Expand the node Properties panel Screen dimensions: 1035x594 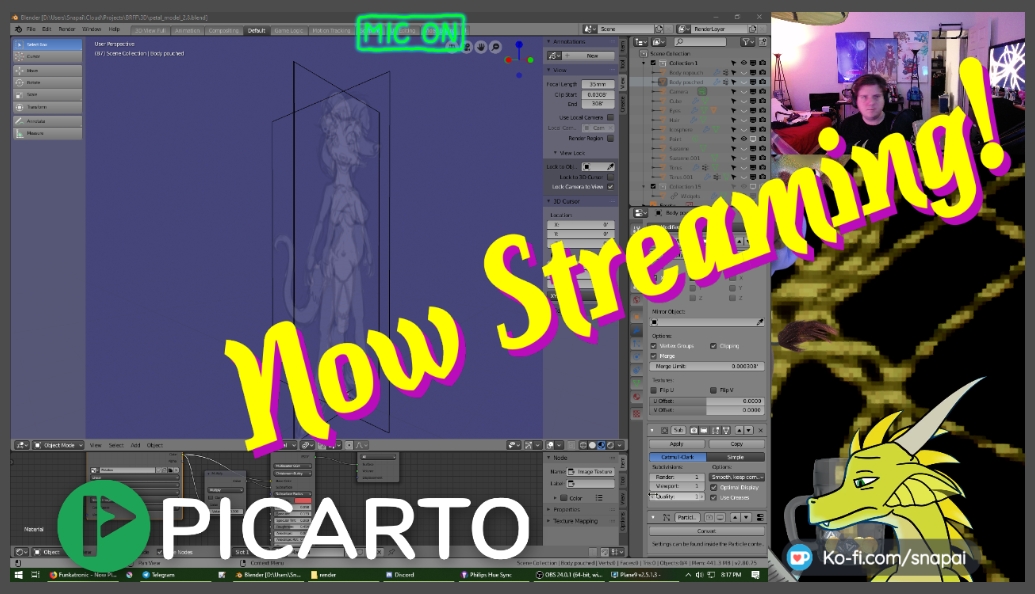point(549,510)
